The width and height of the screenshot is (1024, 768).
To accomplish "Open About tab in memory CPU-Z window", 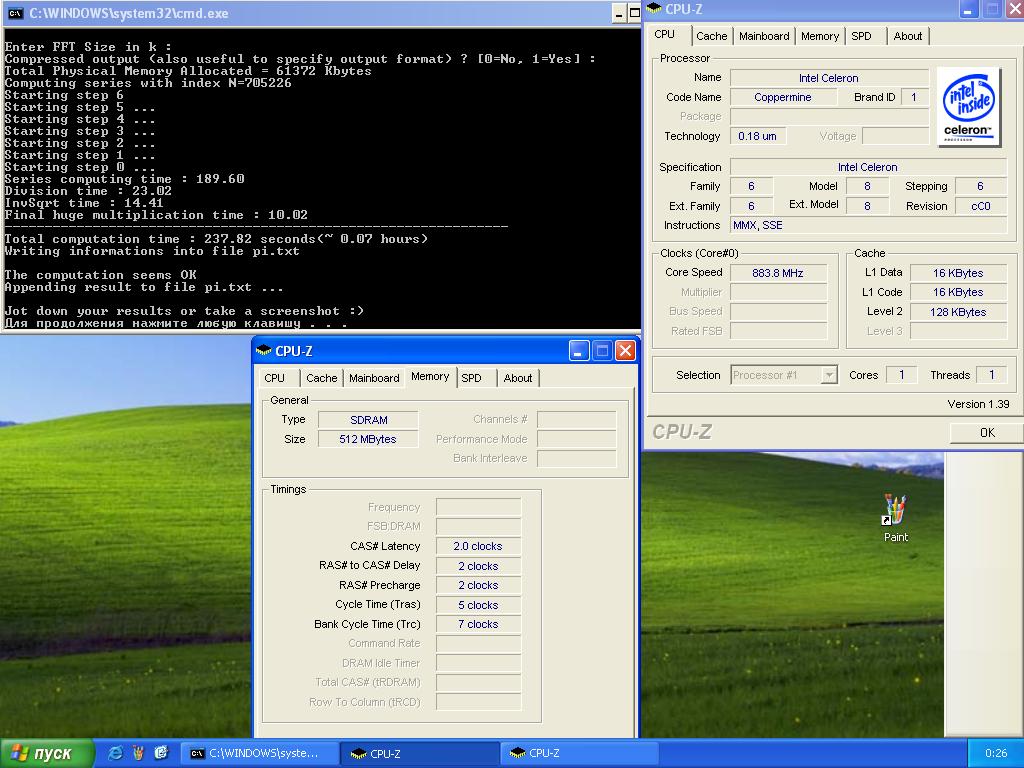I will 518,378.
